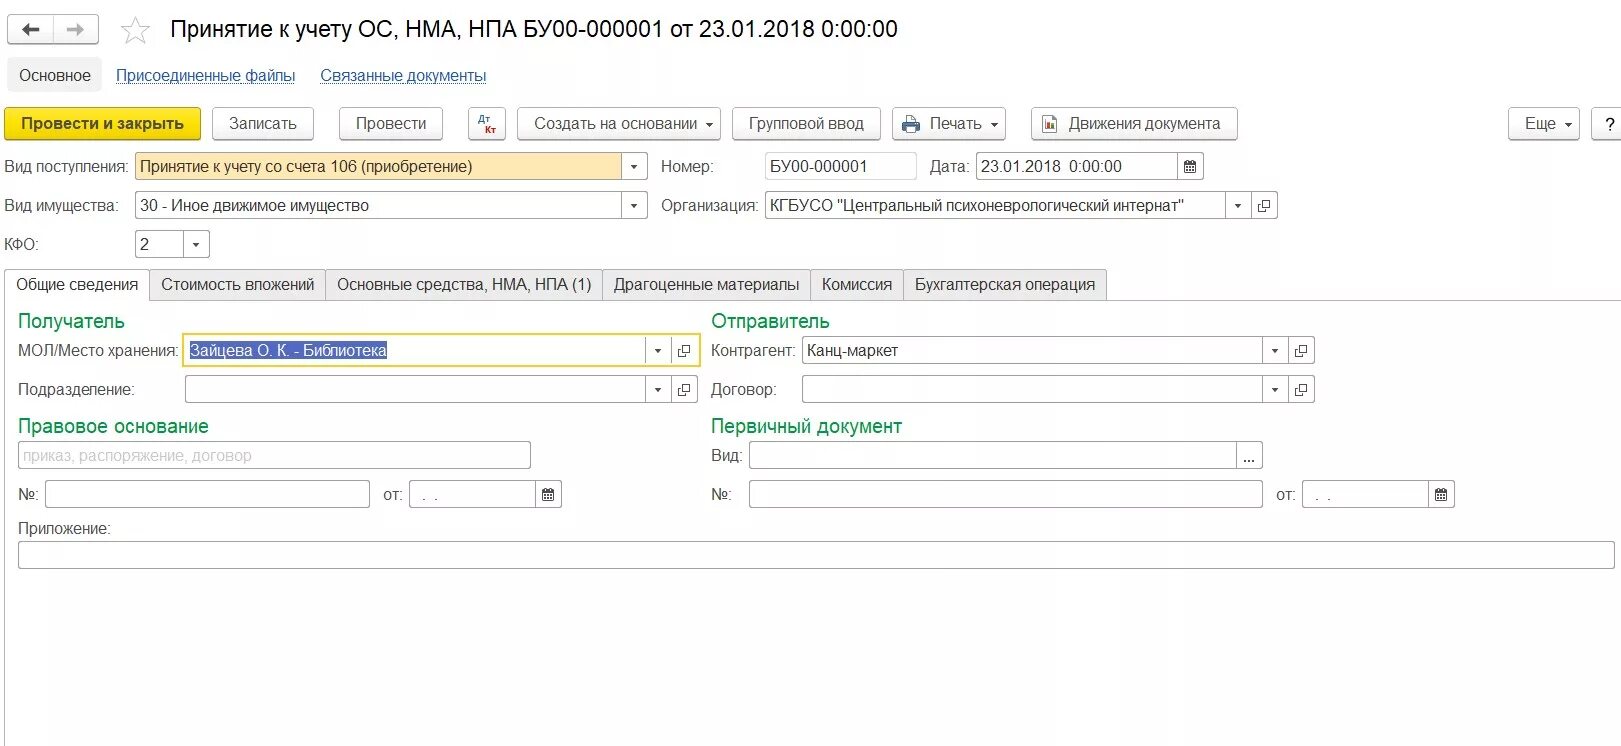
Task: Open Еще menu
Action: [x=1544, y=124]
